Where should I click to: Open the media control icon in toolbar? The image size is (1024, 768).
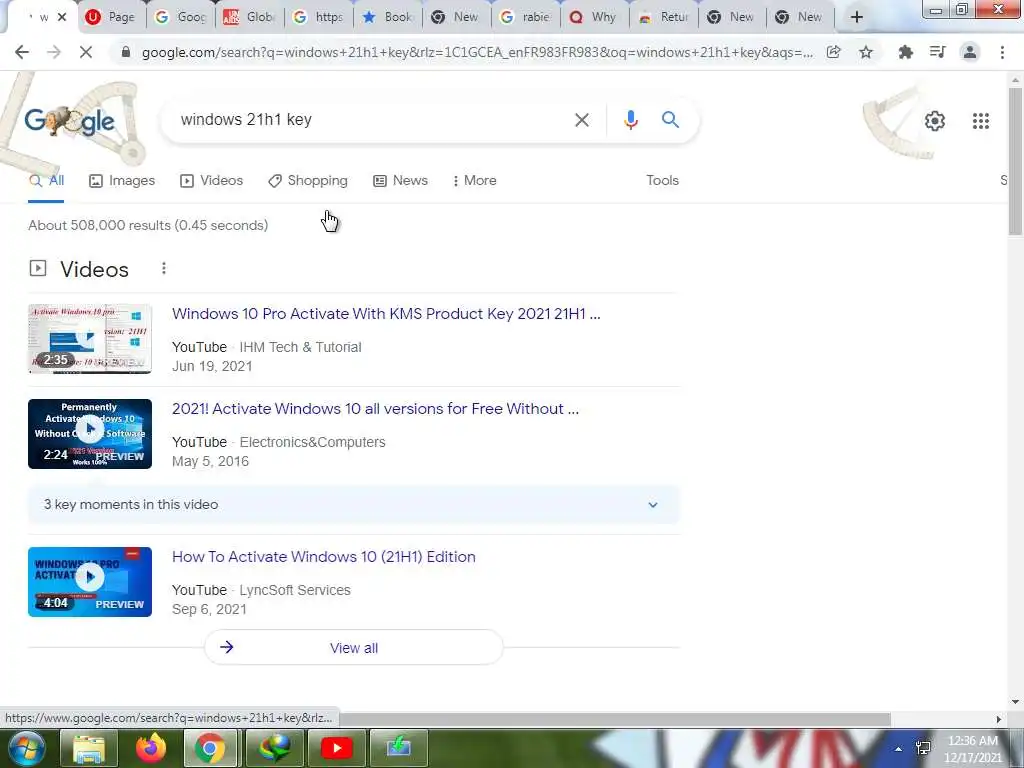938,52
